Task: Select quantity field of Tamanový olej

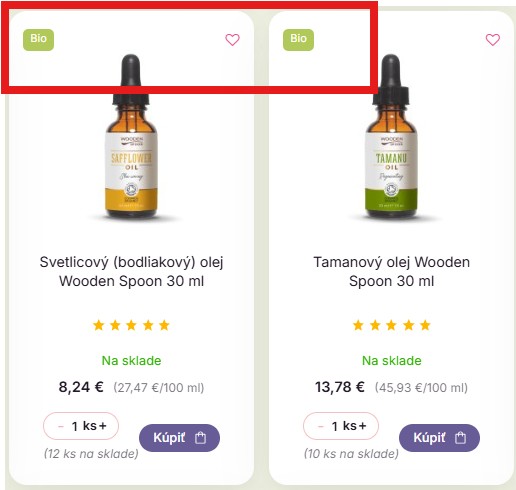Action: 341,426
